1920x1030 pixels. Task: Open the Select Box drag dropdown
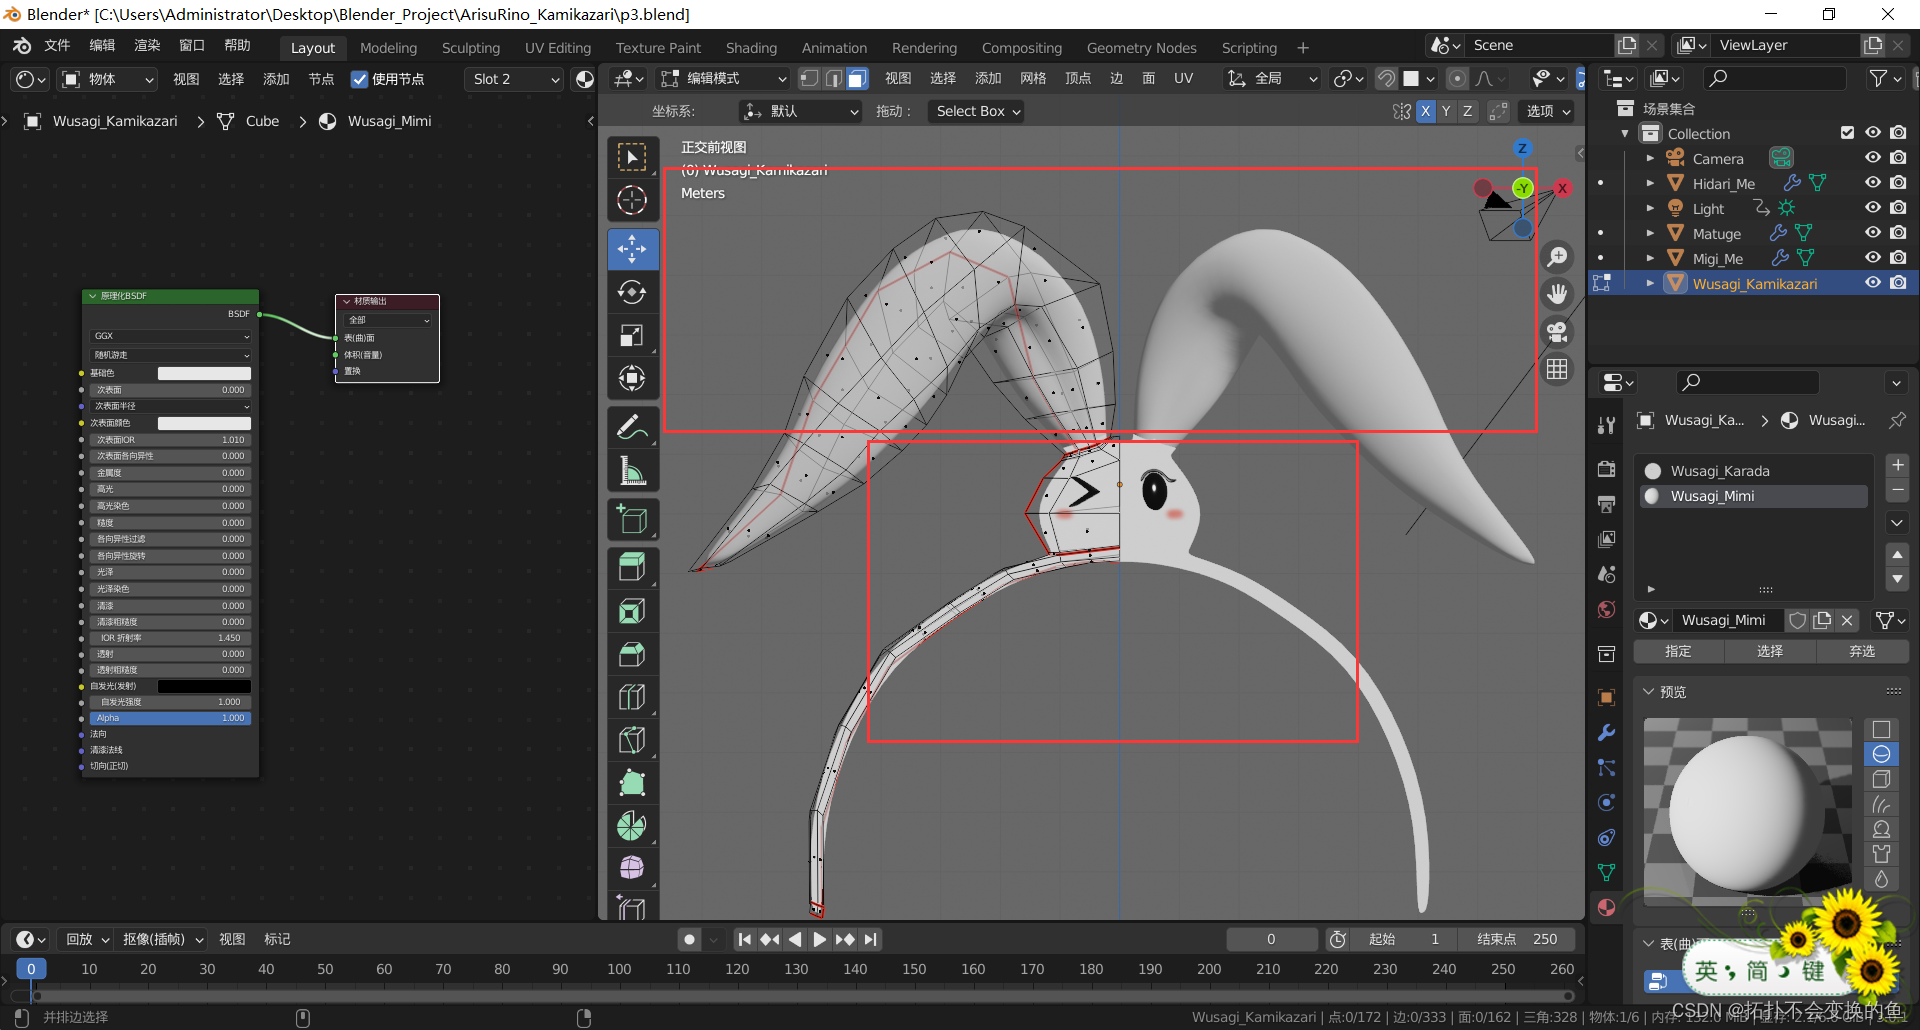977,111
